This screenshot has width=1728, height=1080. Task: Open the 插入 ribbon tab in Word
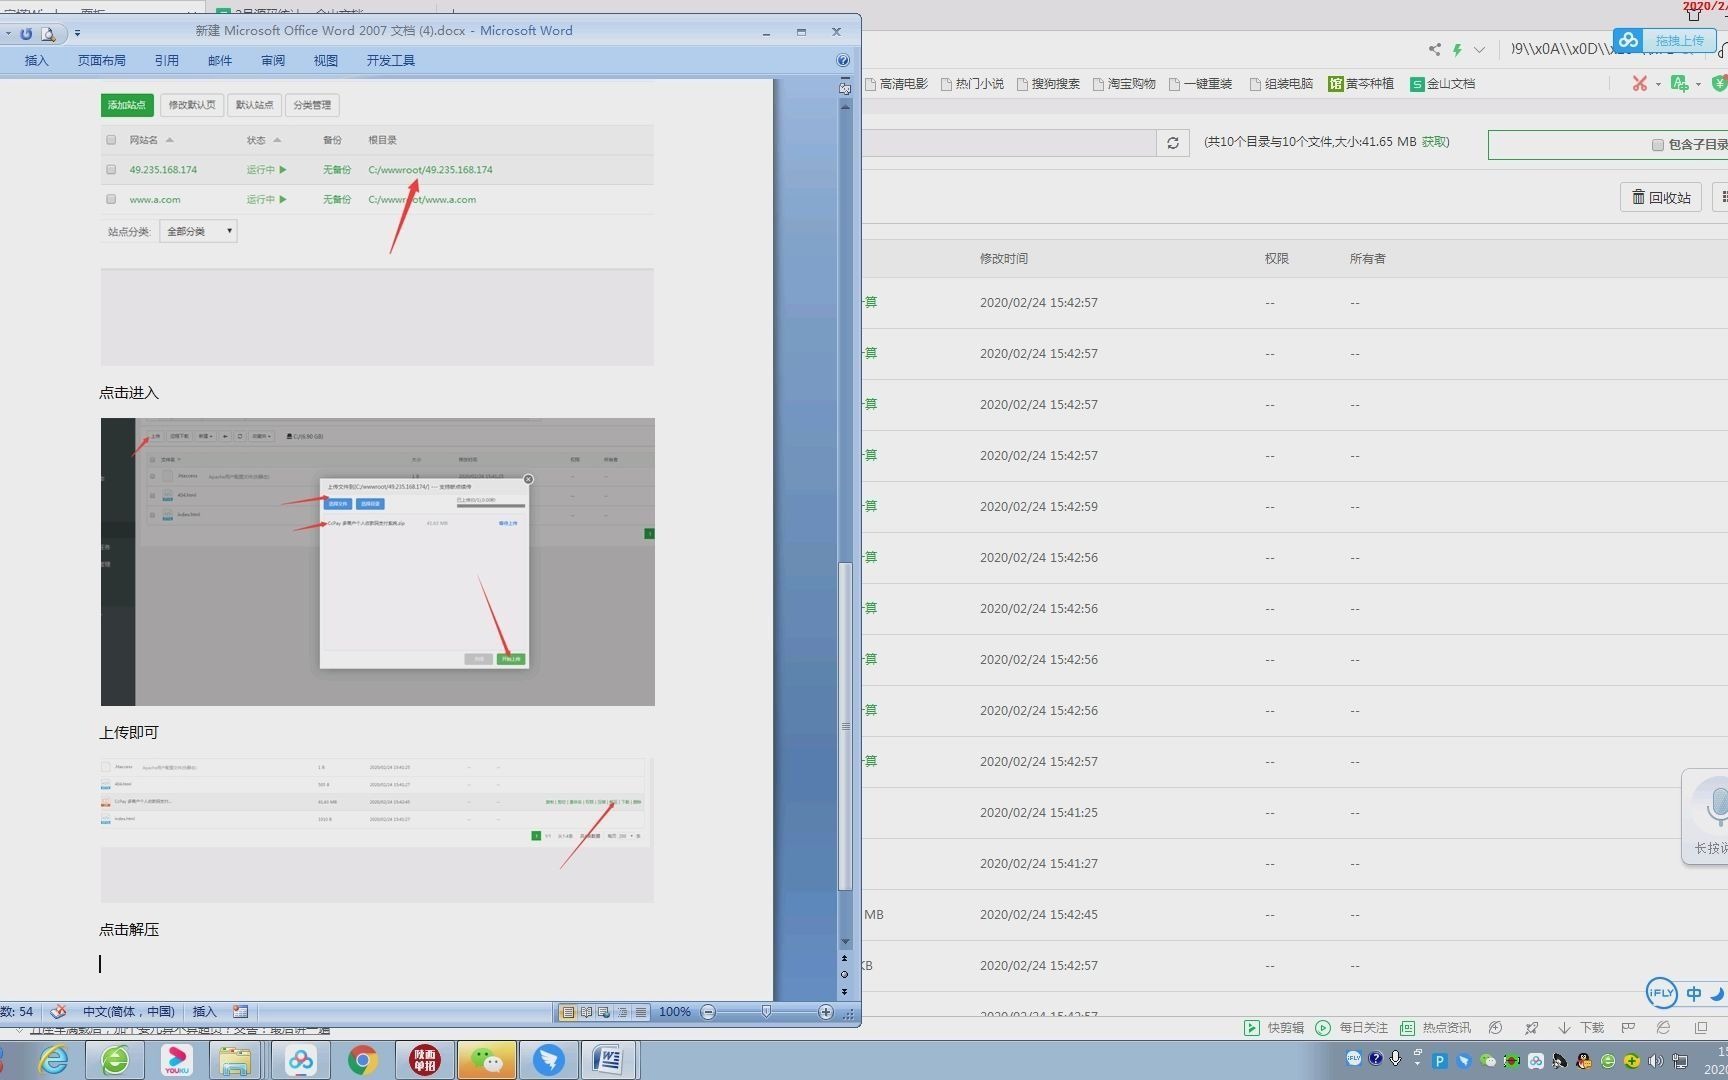click(36, 60)
